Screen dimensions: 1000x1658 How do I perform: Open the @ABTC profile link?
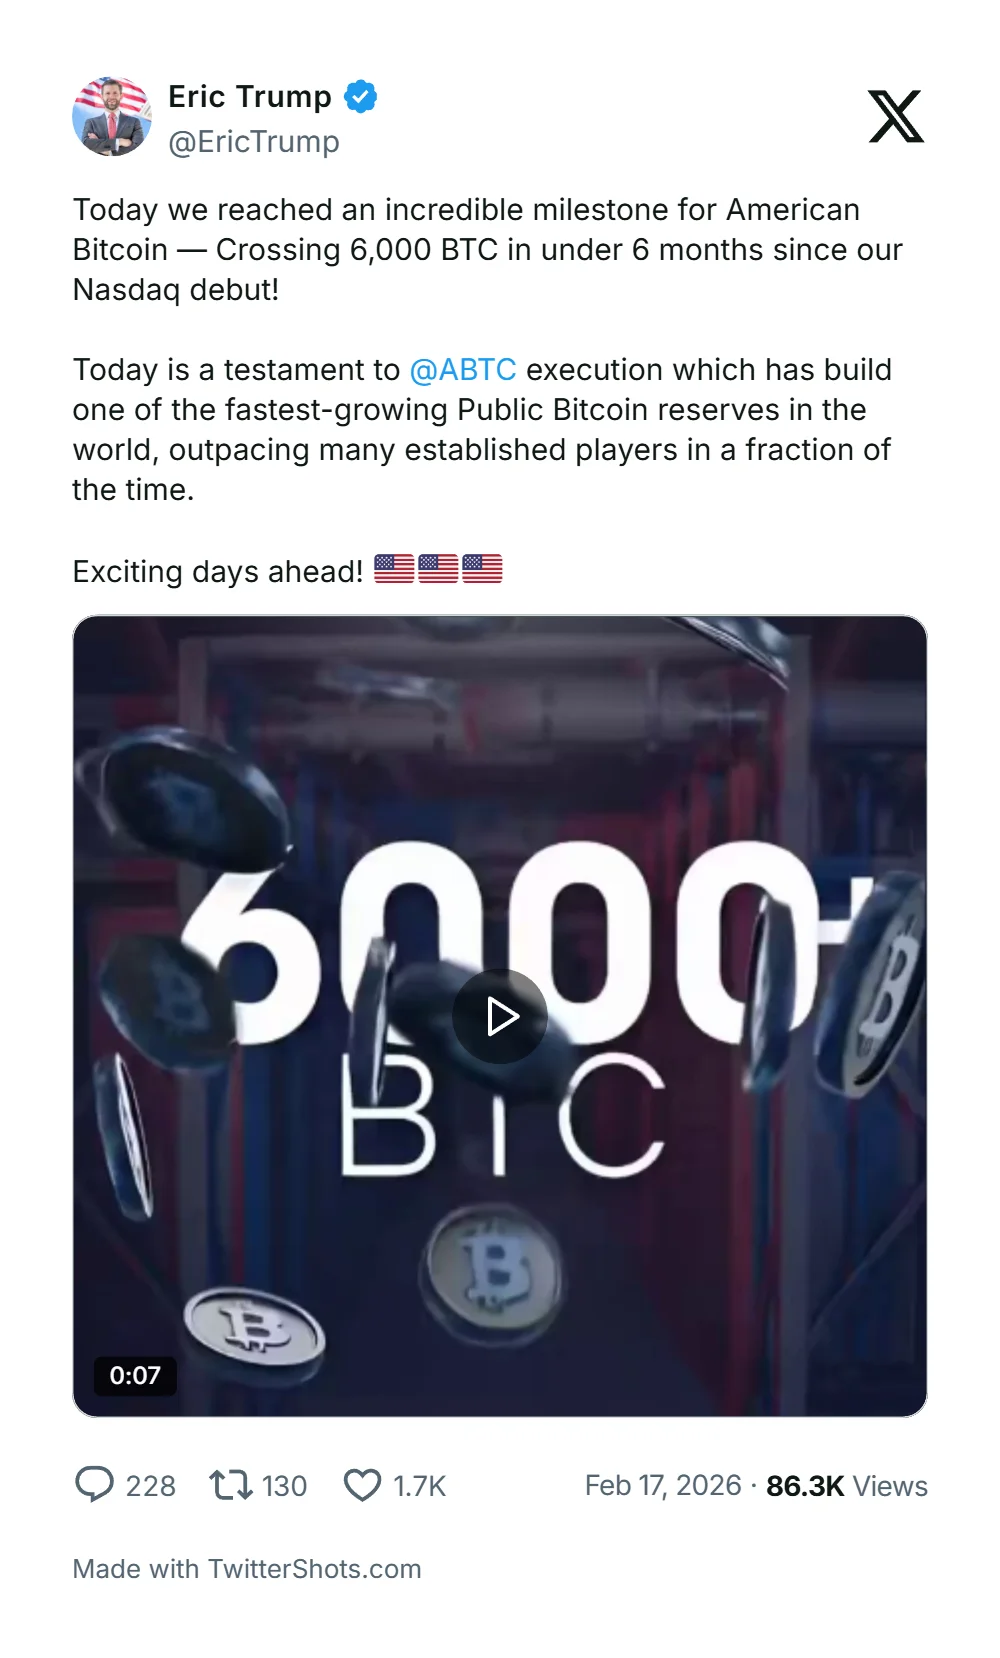click(x=465, y=369)
